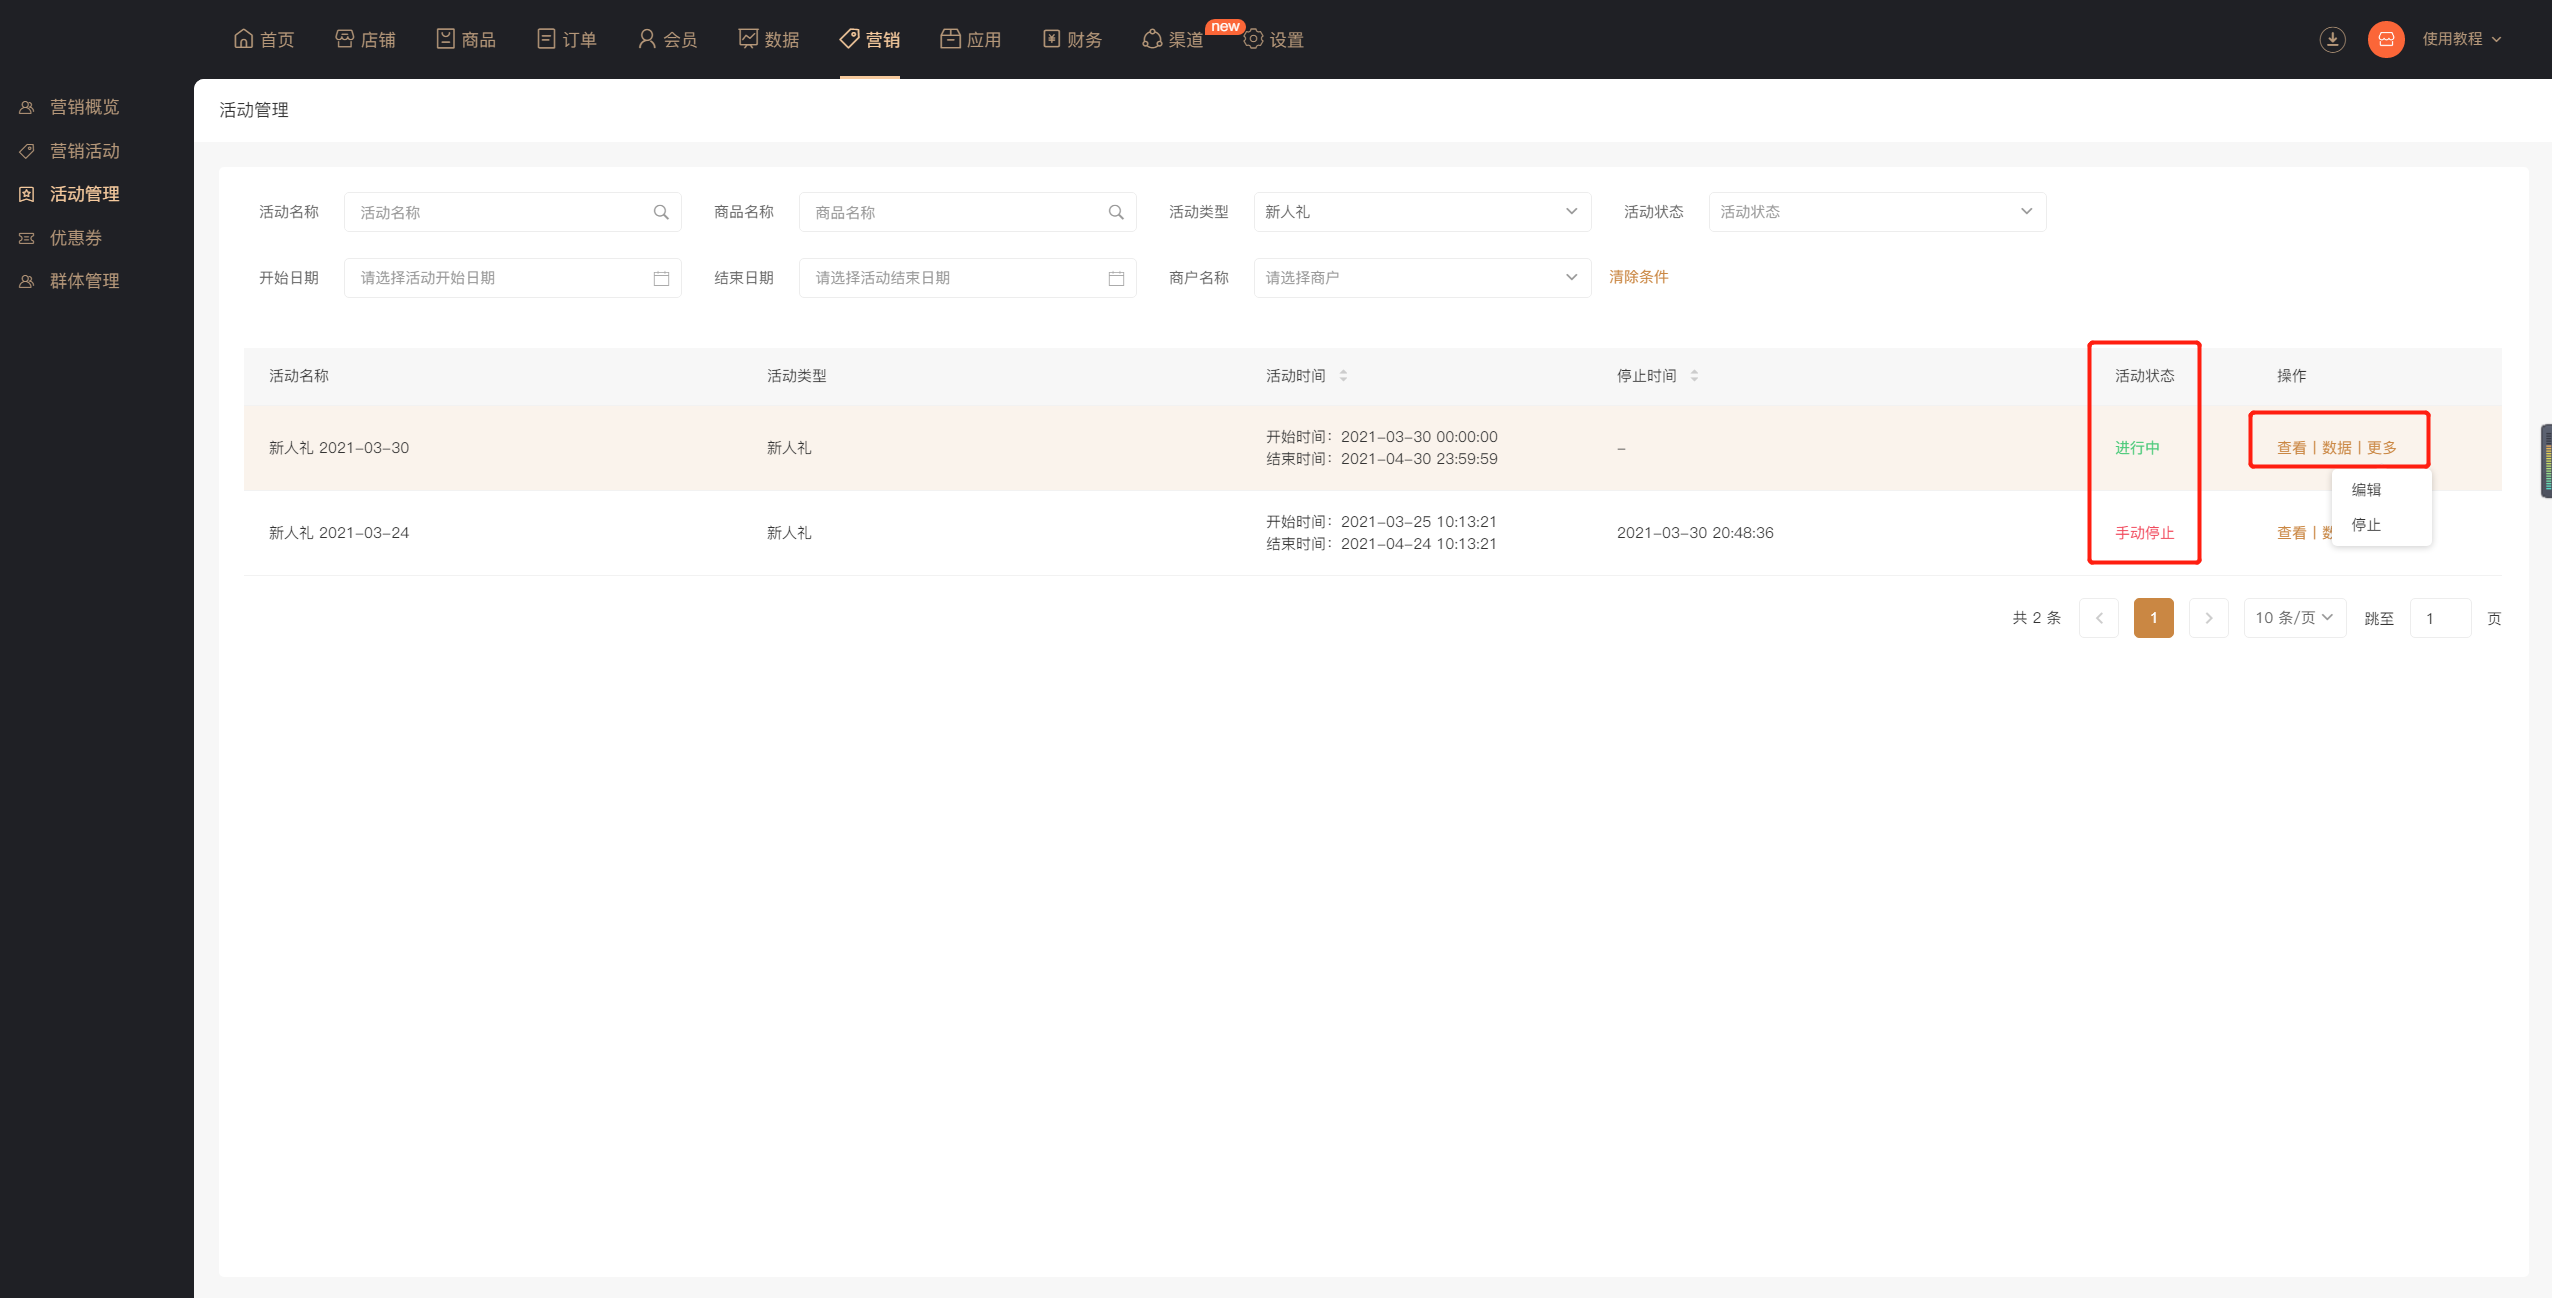Click the calendar icon in 结束日期 field
The image size is (2552, 1298).
(x=1116, y=278)
